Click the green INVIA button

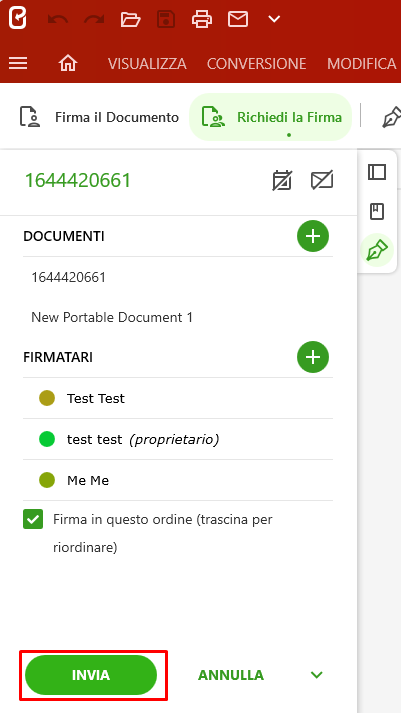91,675
